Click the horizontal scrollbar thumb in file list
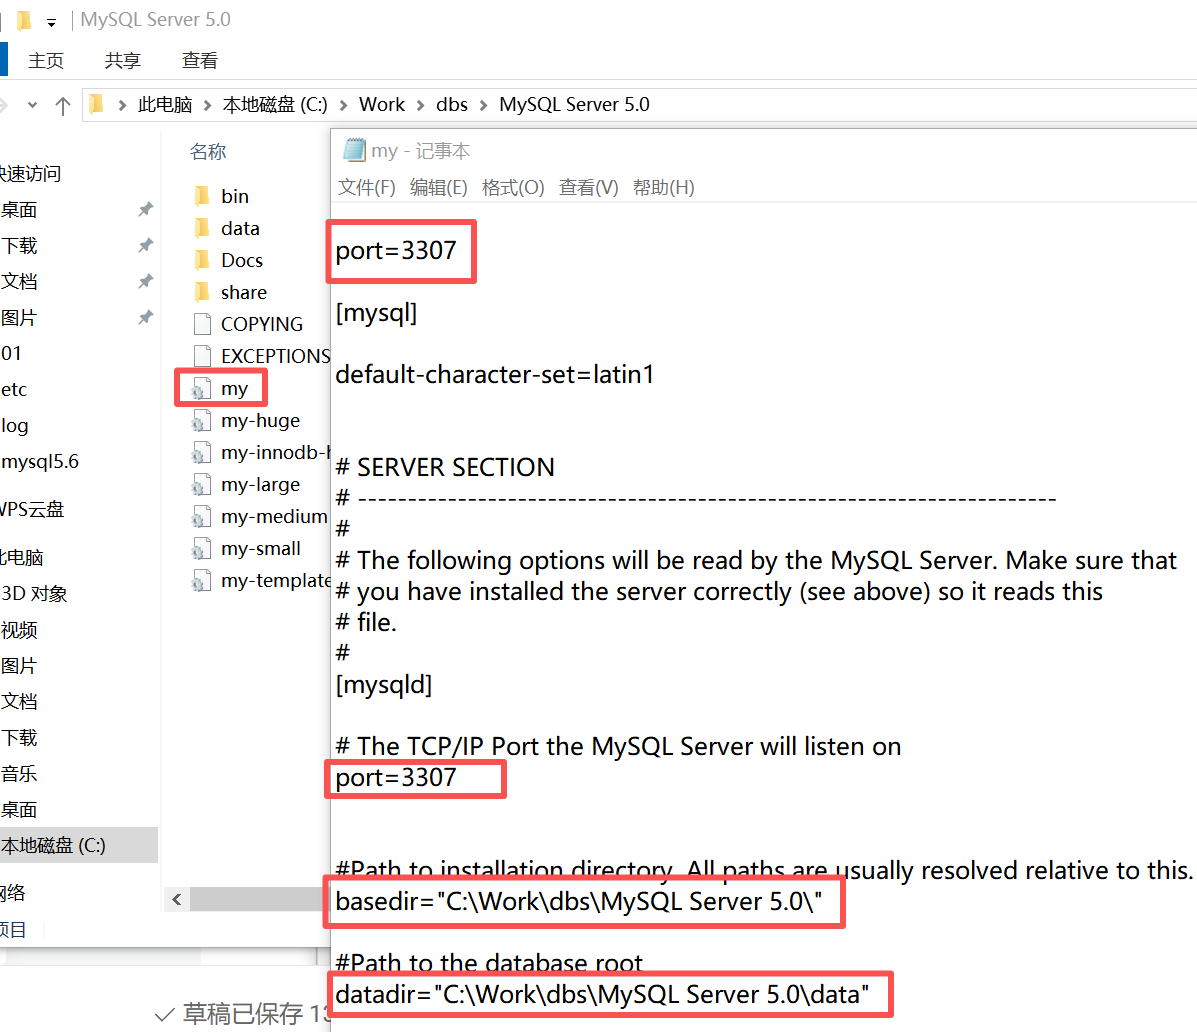The image size is (1197, 1032). (x=259, y=899)
